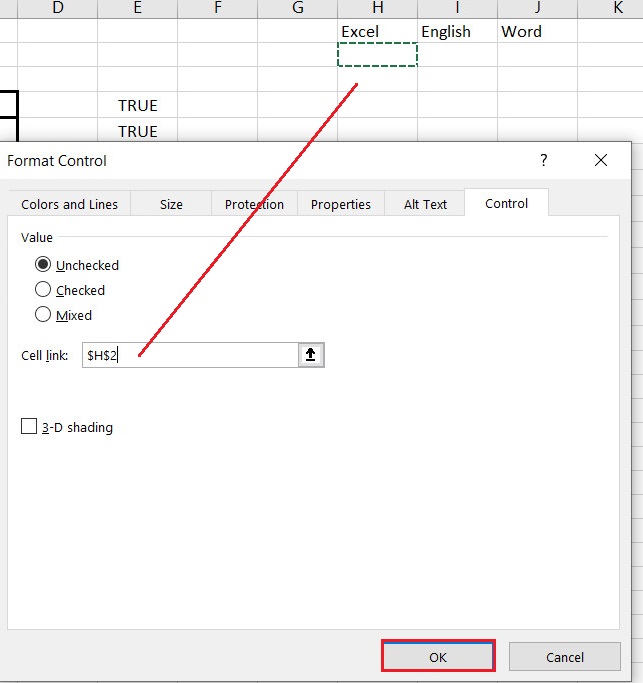Select column H header
Image resolution: width=643 pixels, height=683 pixels.
tap(378, 8)
